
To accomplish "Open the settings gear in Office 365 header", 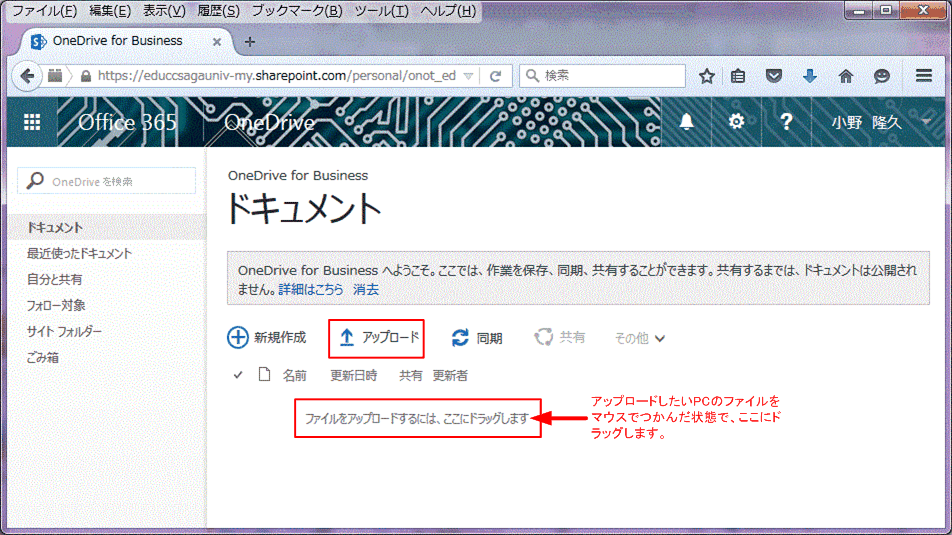I will pos(736,122).
